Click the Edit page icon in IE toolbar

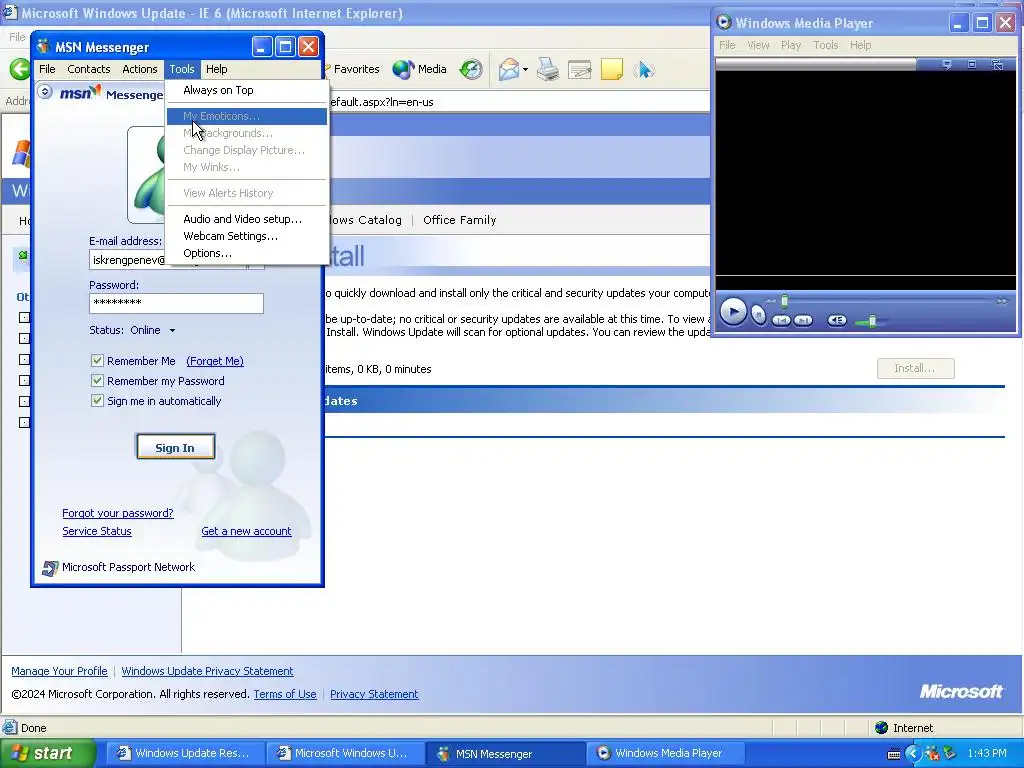579,69
